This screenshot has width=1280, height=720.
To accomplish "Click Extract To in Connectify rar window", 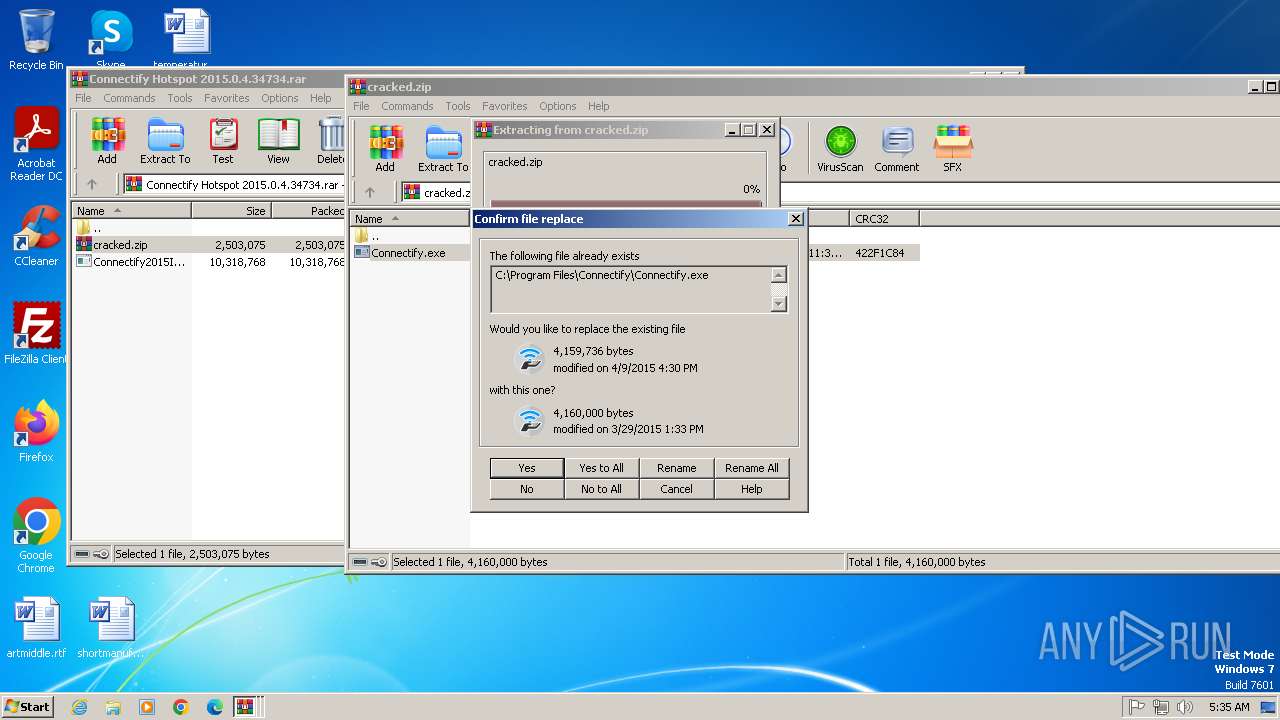I will click(165, 141).
